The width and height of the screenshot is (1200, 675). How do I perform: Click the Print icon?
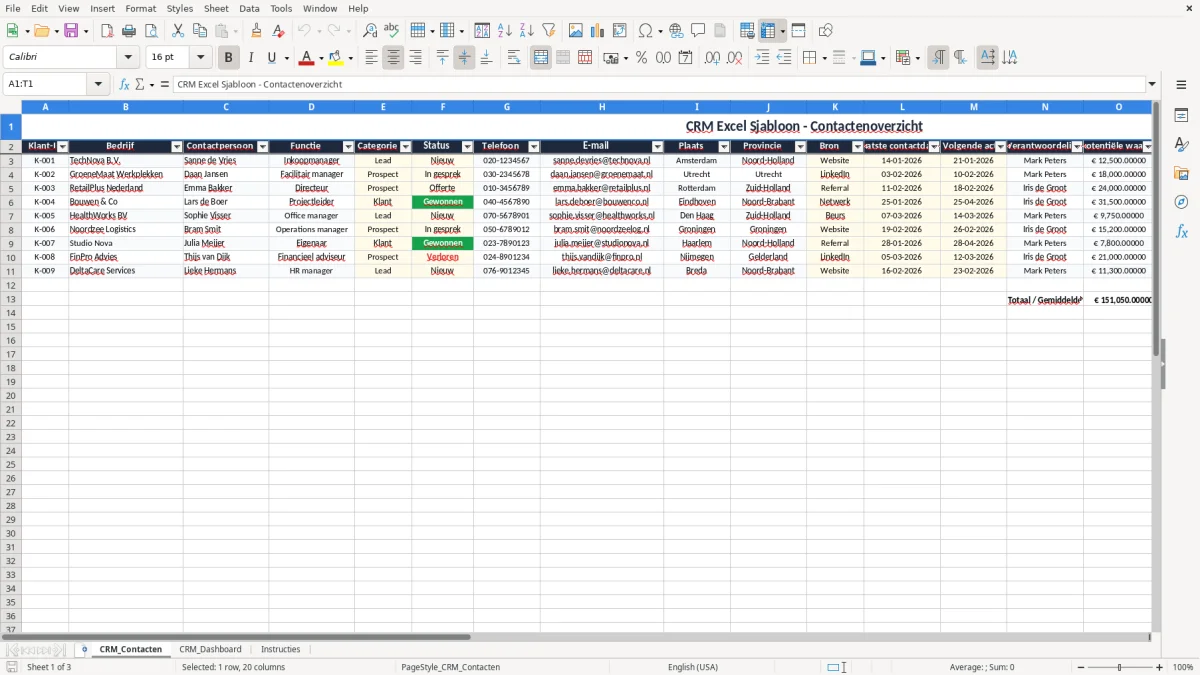[129, 31]
